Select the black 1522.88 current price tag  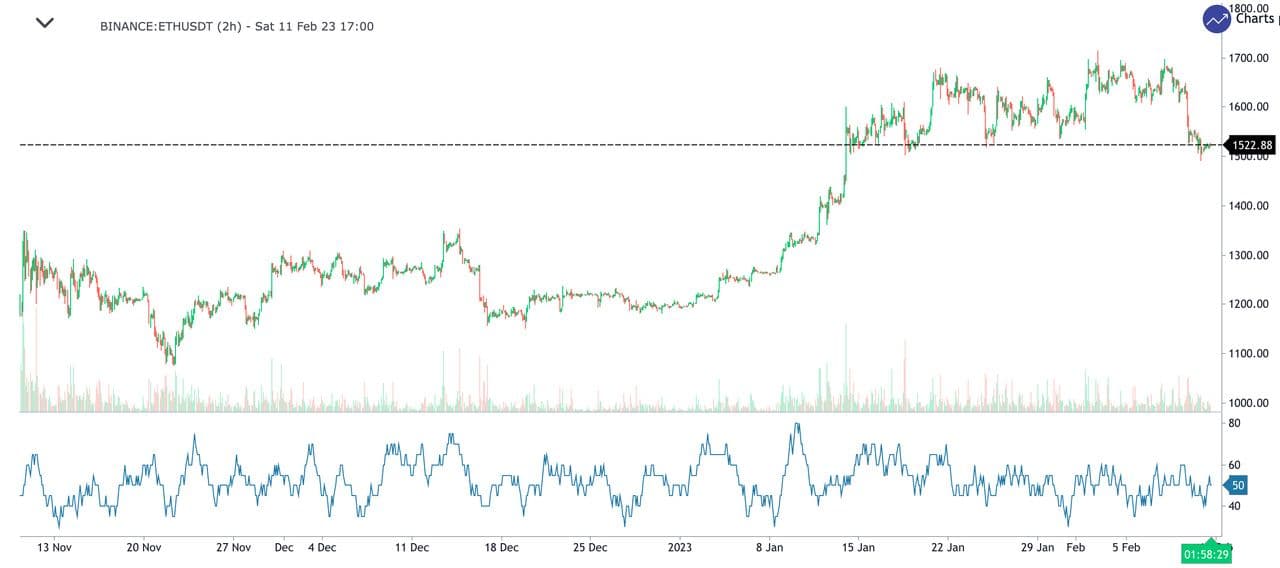[x=1251, y=145]
